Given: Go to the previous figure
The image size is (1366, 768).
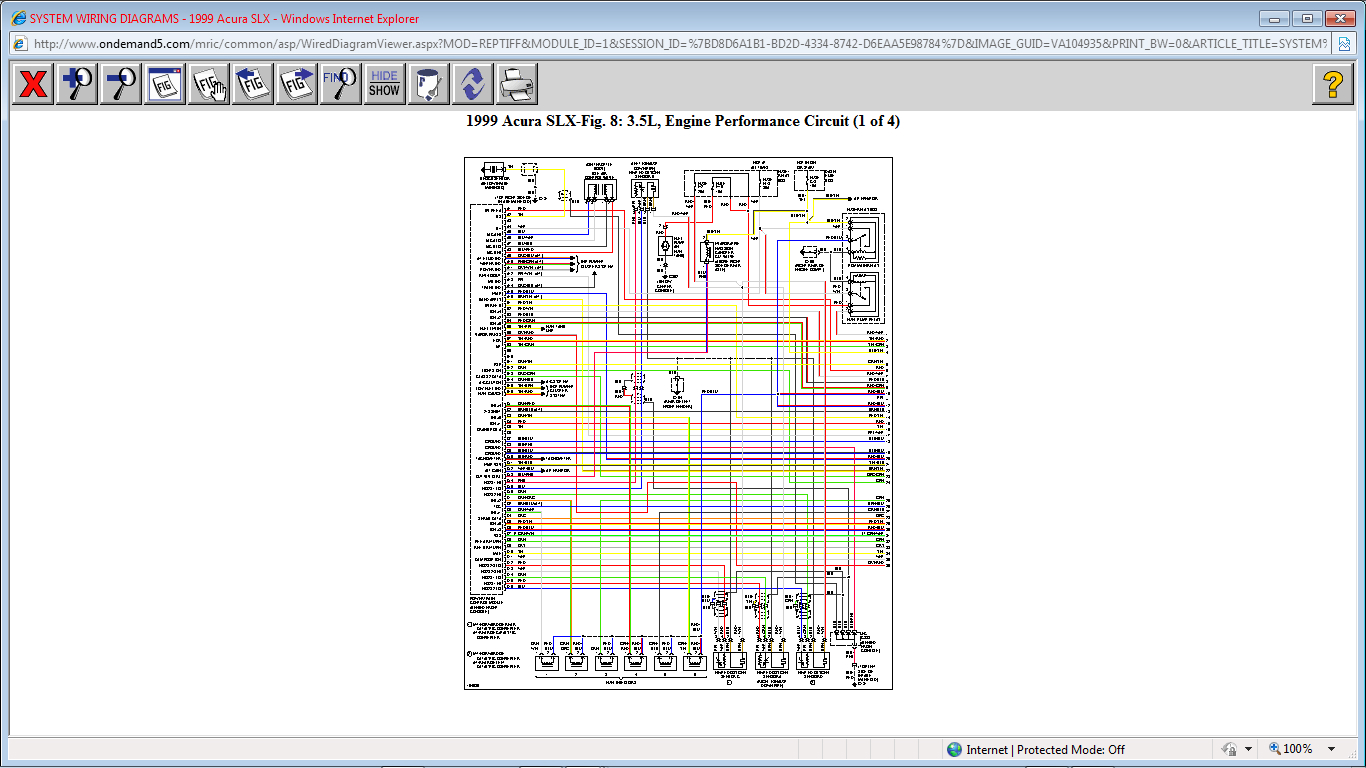Looking at the screenshot, I should (x=253, y=84).
